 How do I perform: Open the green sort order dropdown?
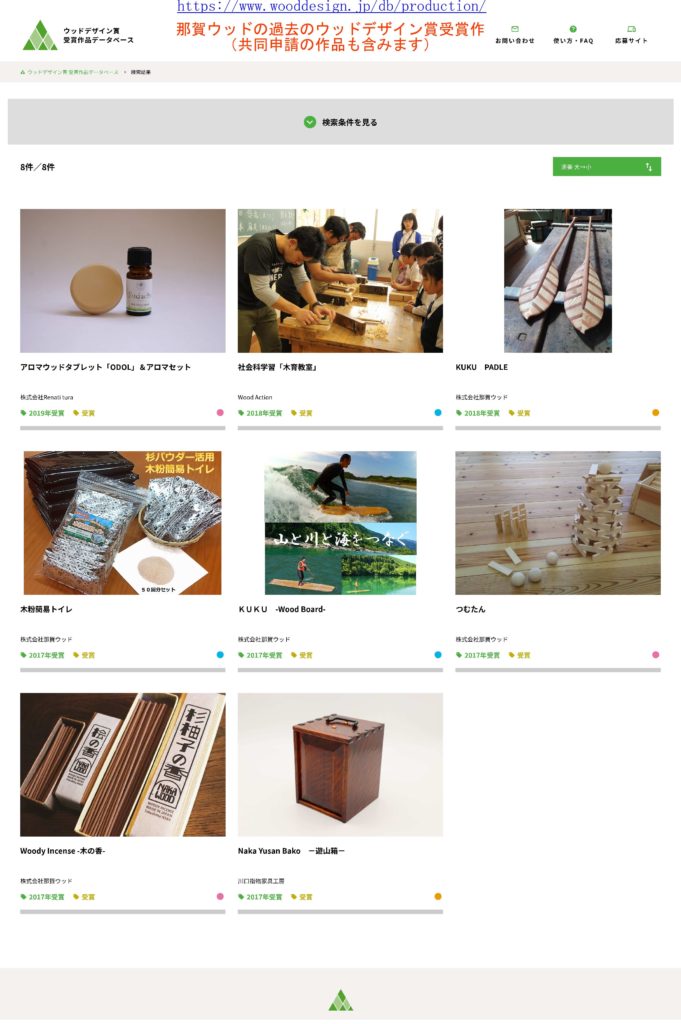point(607,167)
